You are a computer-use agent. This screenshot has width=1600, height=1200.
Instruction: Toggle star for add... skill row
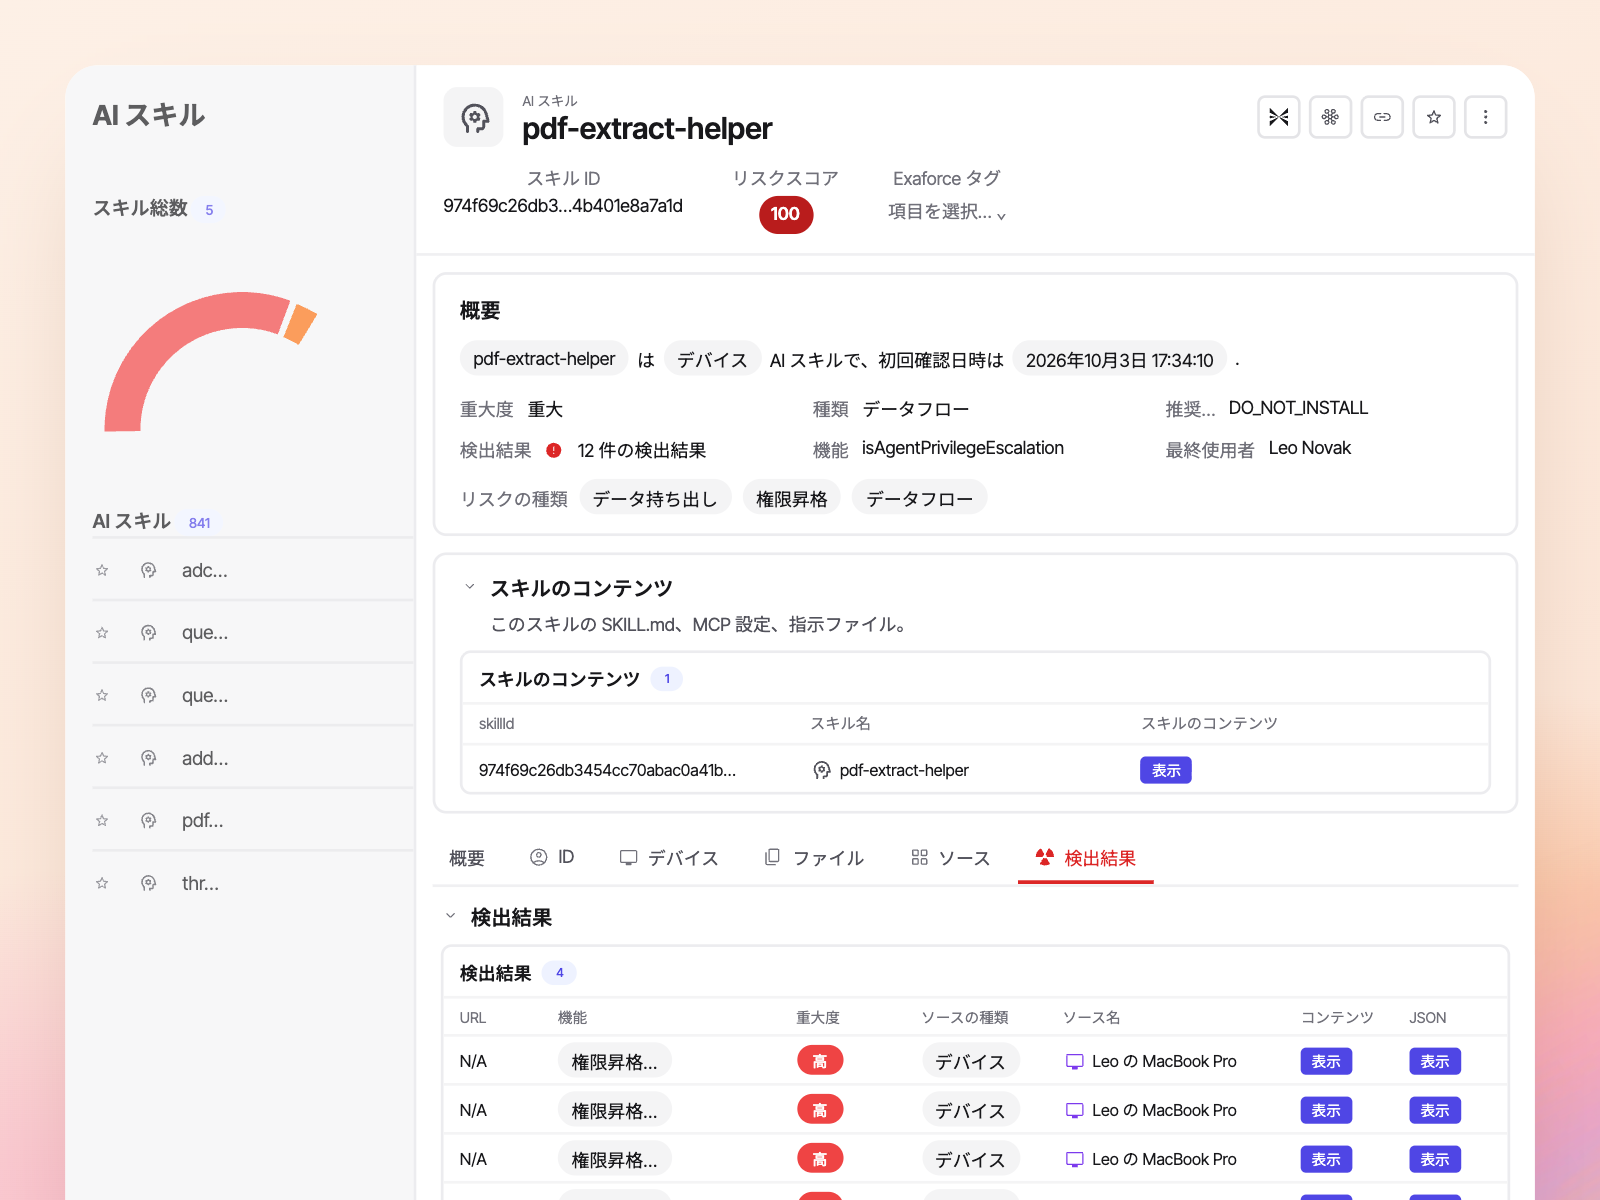coord(102,758)
